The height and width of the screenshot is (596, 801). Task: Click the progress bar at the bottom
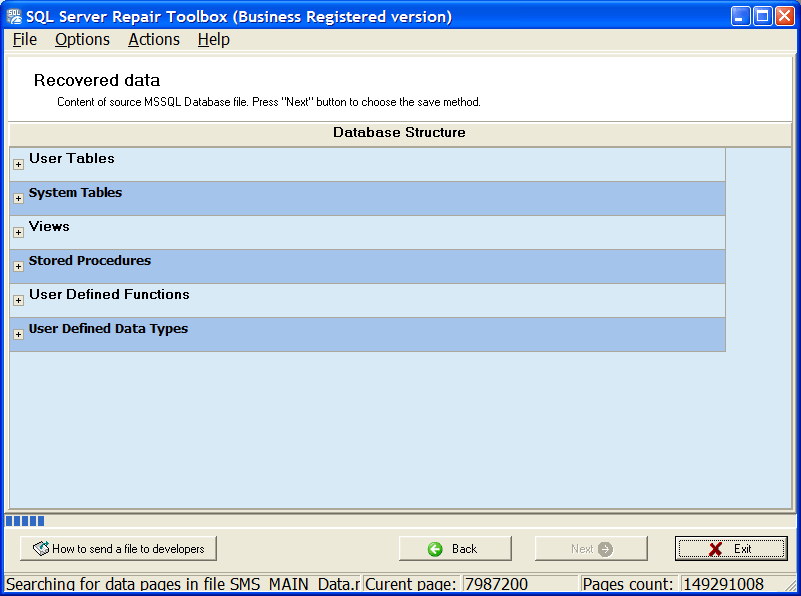pyautogui.click(x=400, y=521)
